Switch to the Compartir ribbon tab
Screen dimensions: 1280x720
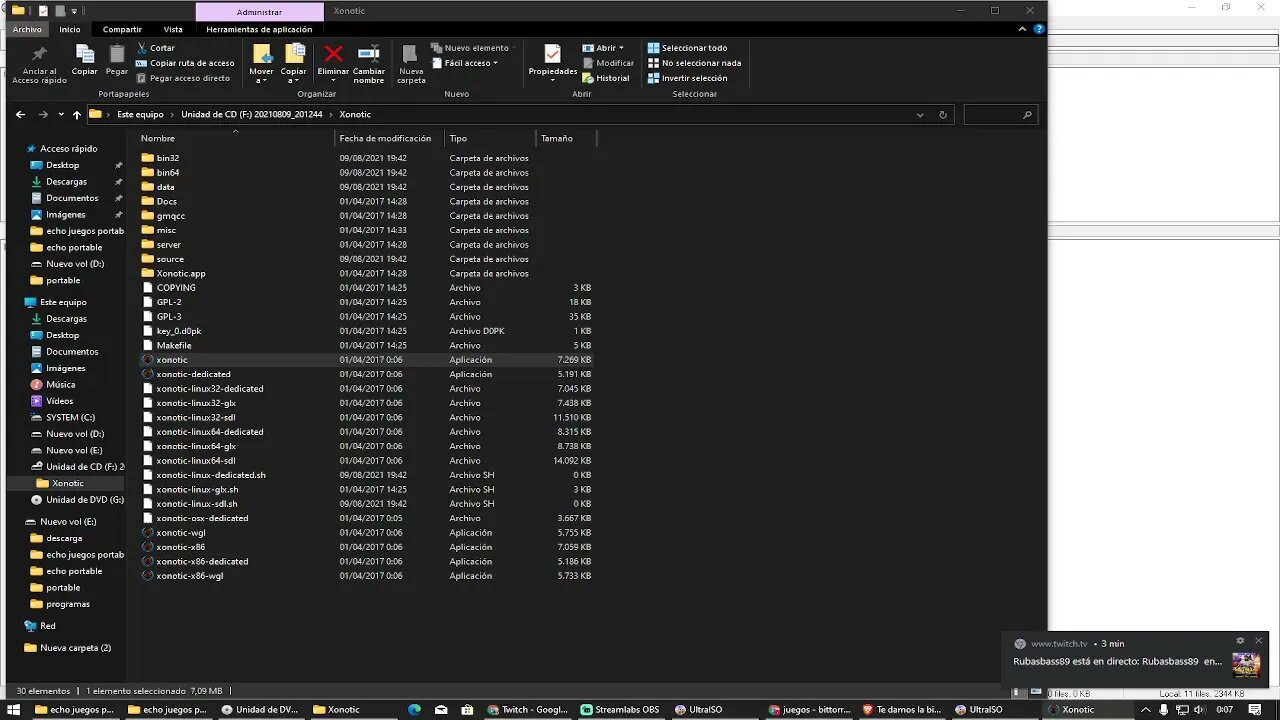point(122,29)
